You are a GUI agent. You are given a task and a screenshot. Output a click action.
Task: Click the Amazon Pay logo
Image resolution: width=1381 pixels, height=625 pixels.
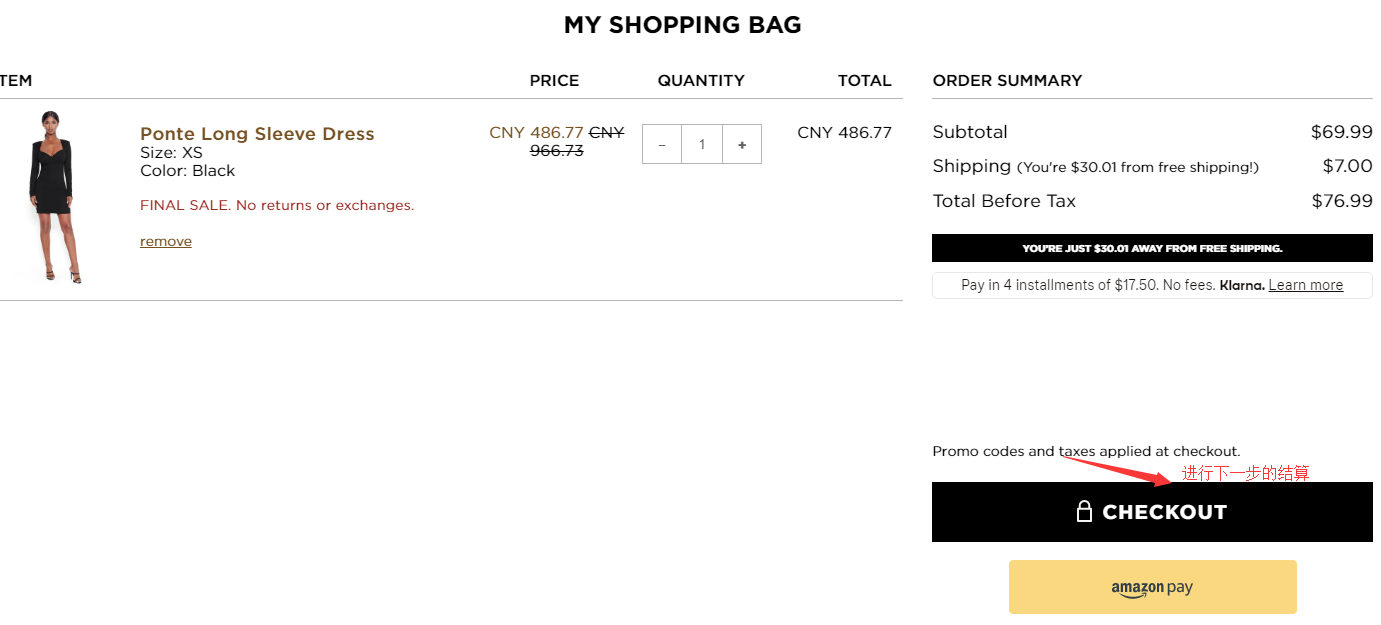point(1152,589)
